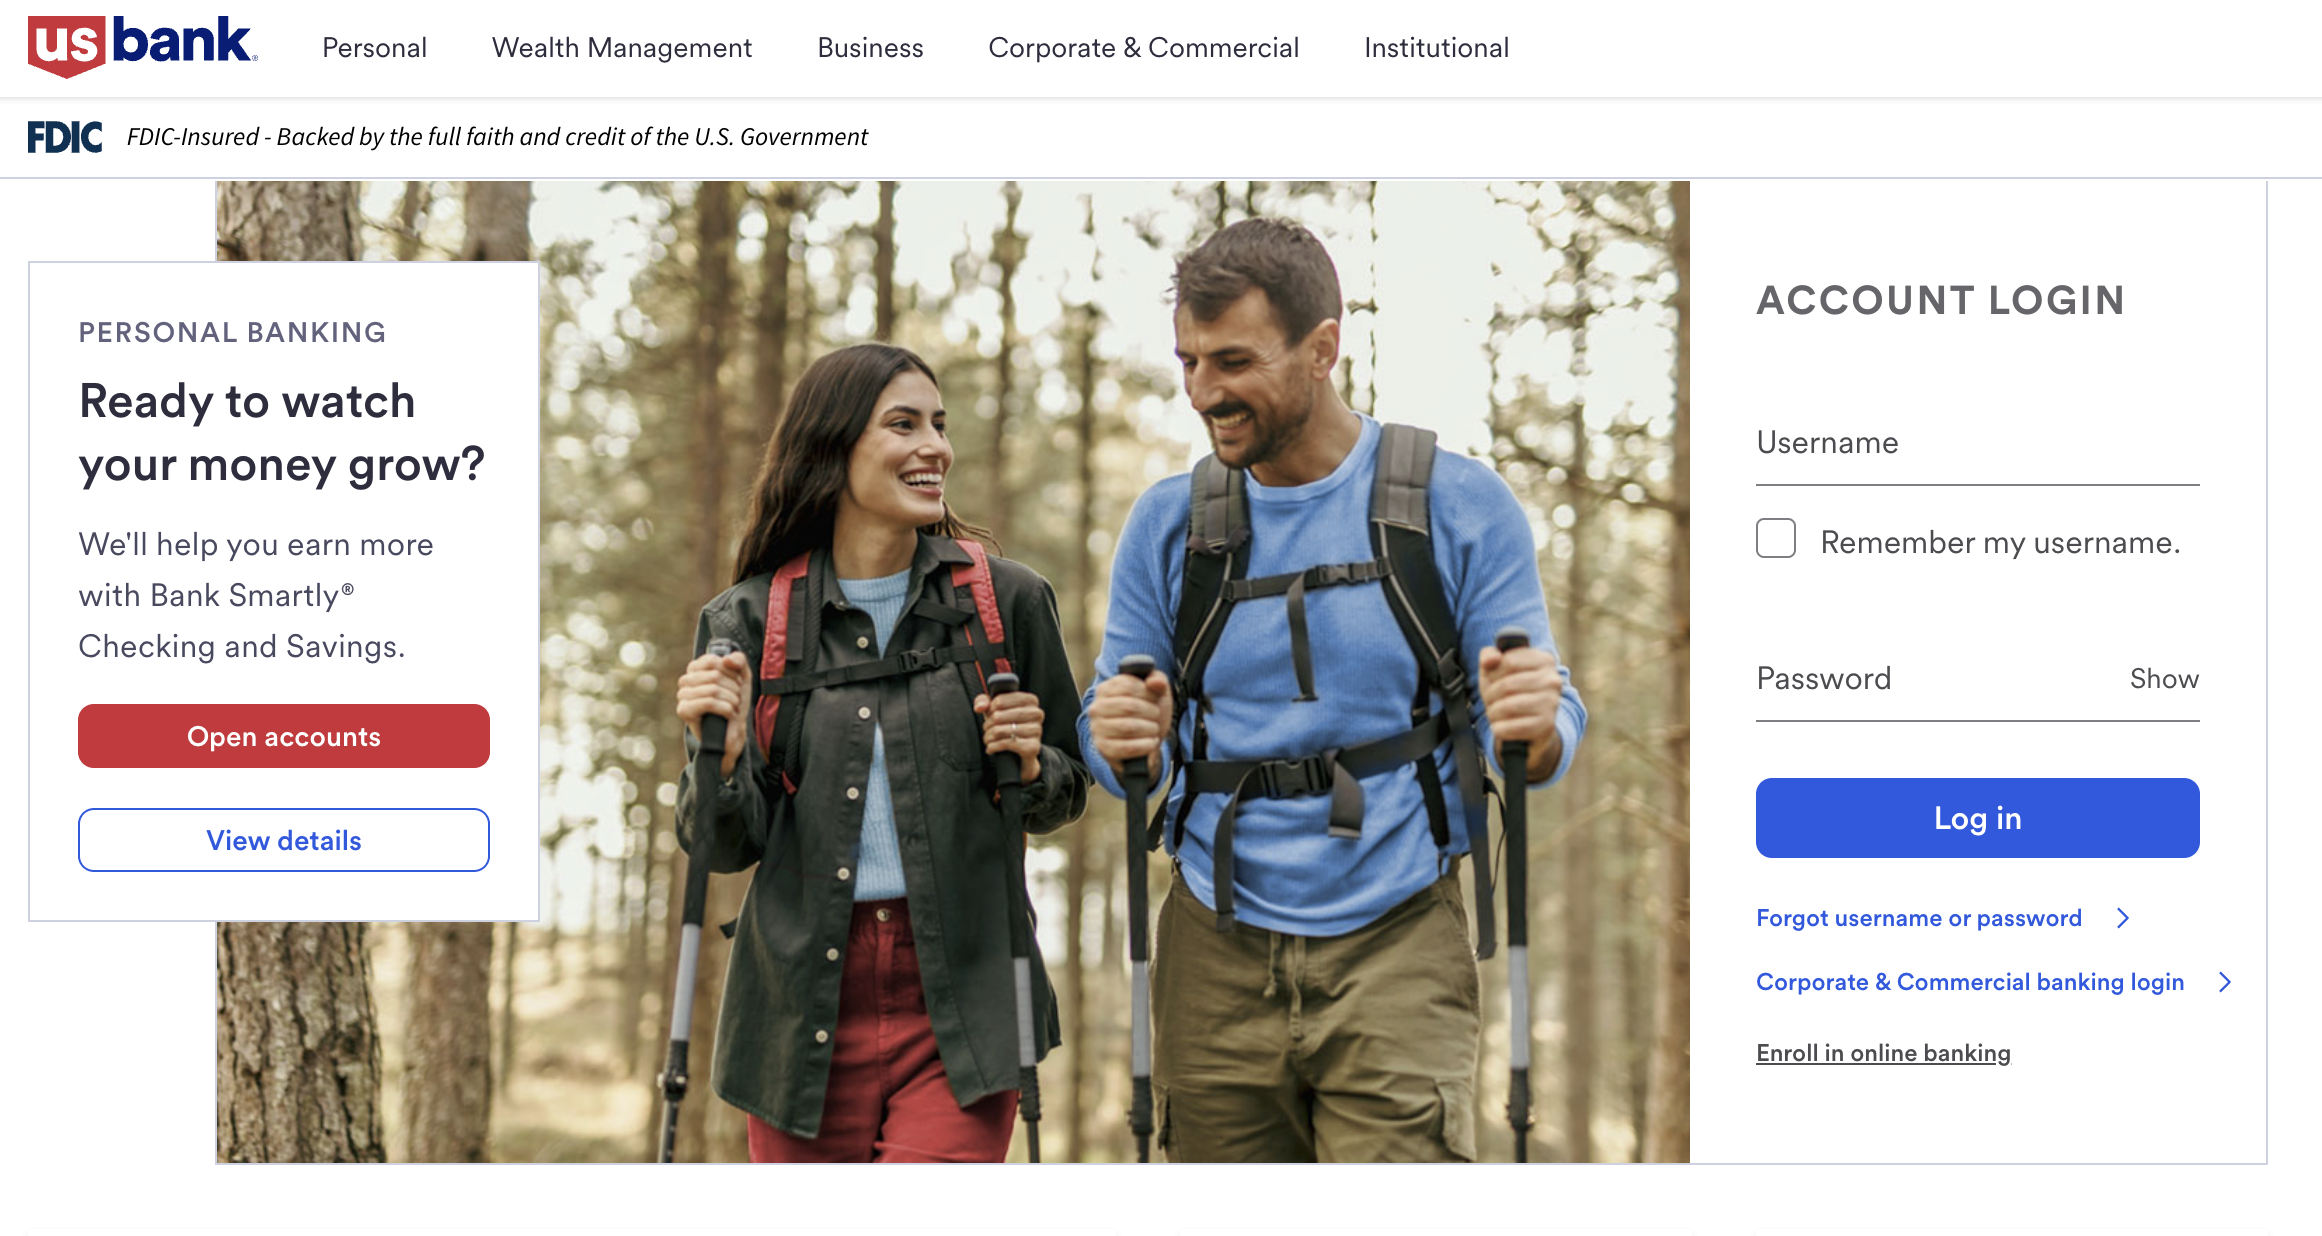Check the Remember my username box
The width and height of the screenshot is (2322, 1236).
1776,539
